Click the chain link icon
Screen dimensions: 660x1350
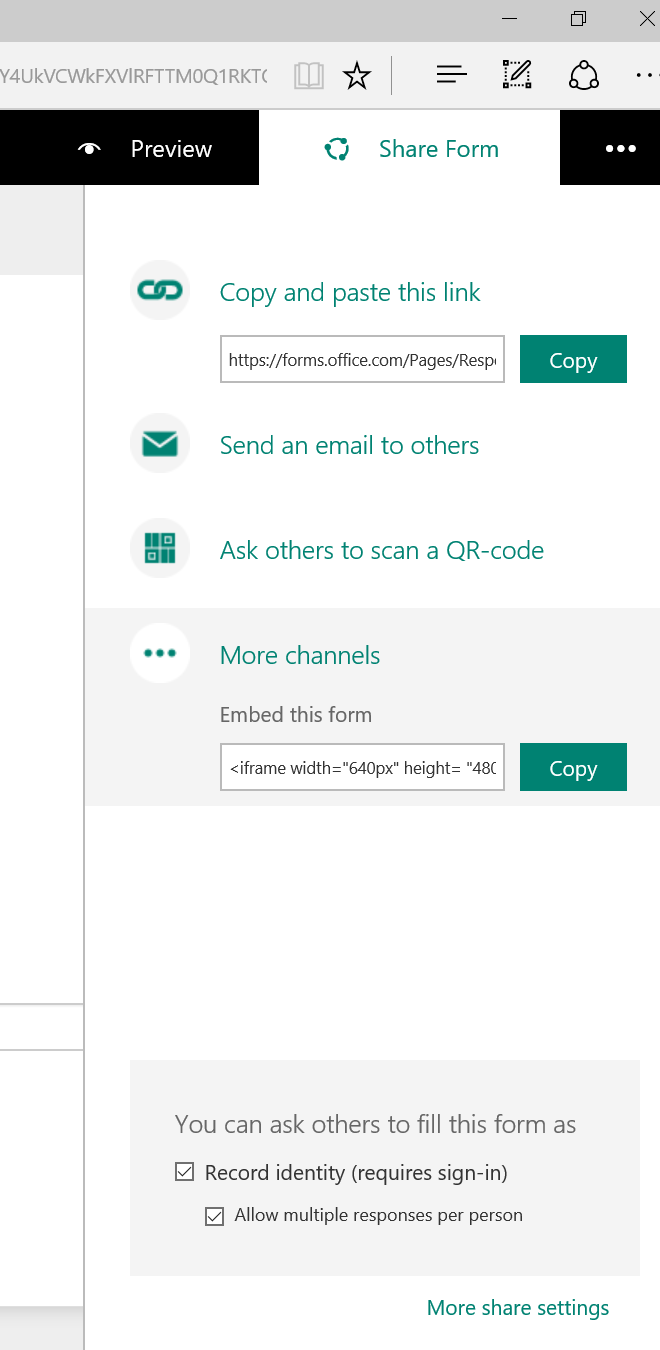pyautogui.click(x=160, y=290)
